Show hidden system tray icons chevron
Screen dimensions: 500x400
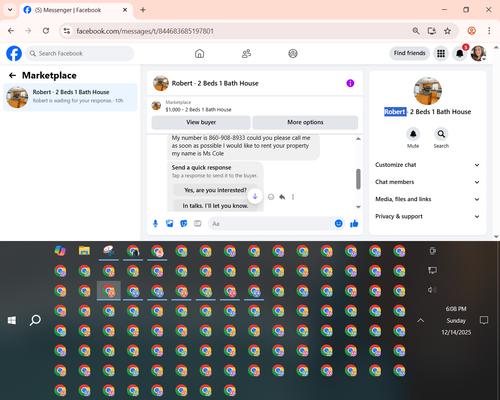(x=421, y=320)
